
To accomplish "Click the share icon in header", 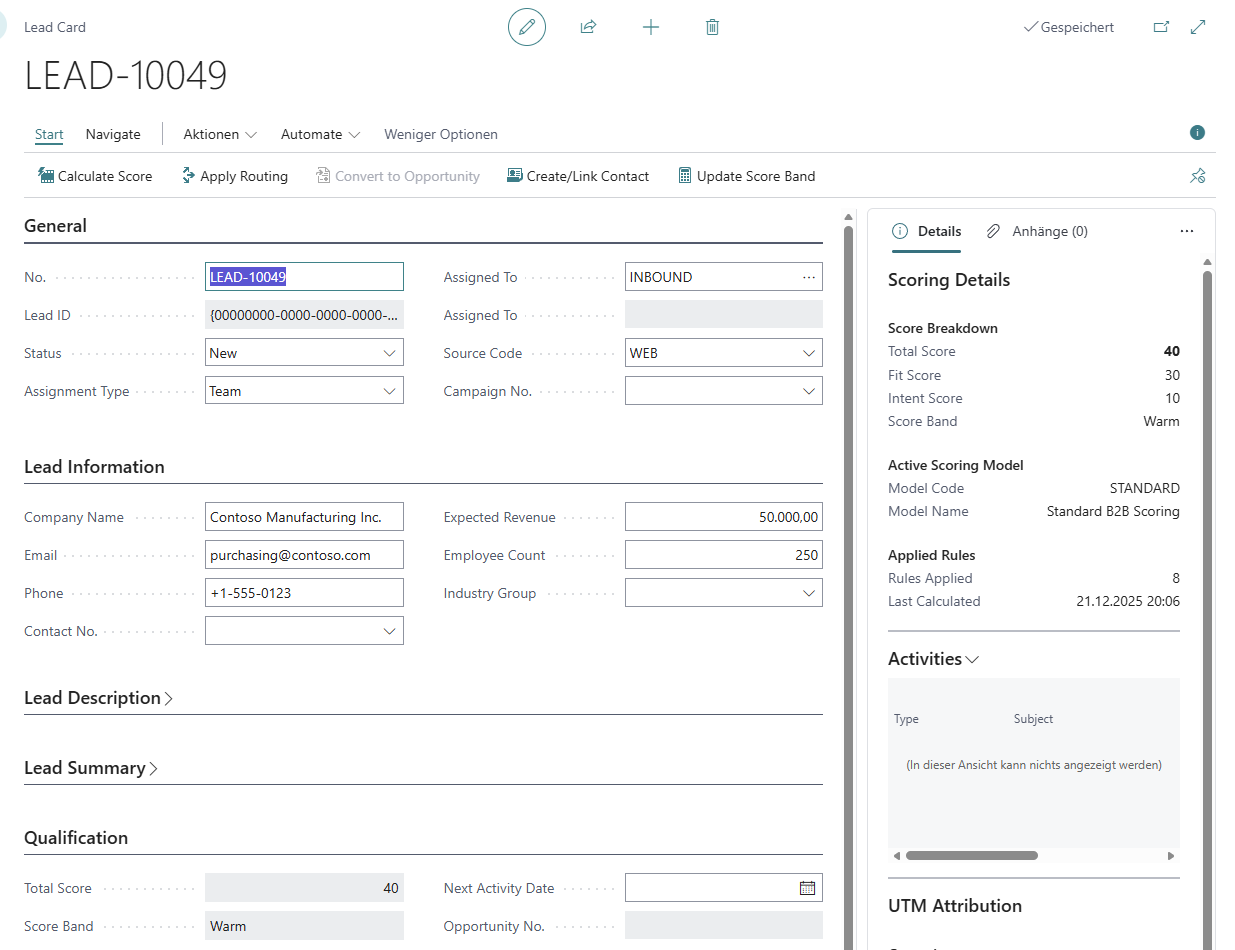I will 588,27.
